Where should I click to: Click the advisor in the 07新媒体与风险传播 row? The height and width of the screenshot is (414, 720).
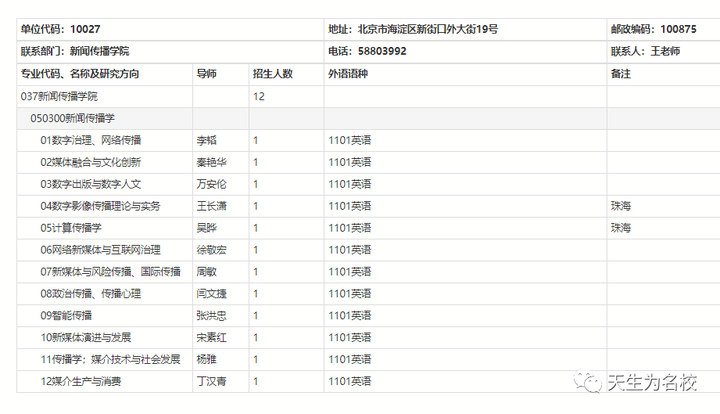click(x=206, y=272)
